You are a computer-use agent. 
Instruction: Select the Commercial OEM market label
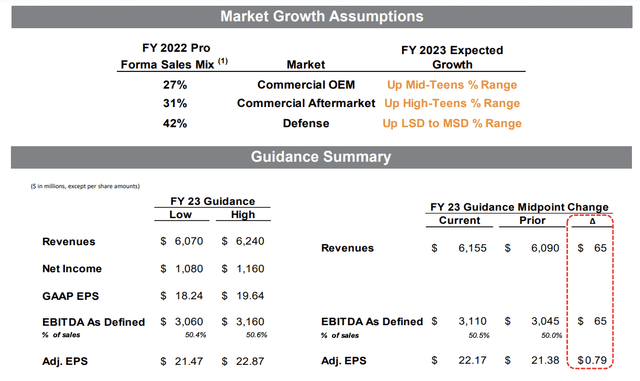pyautogui.click(x=306, y=85)
